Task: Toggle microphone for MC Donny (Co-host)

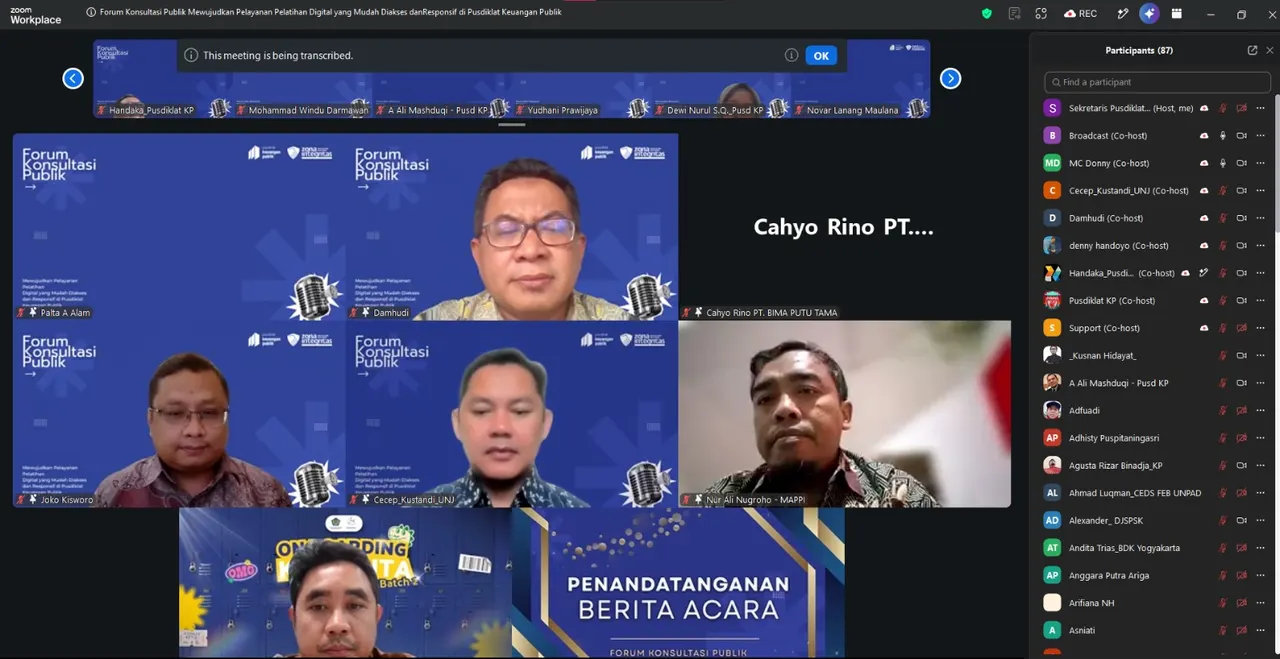Action: coord(1222,163)
